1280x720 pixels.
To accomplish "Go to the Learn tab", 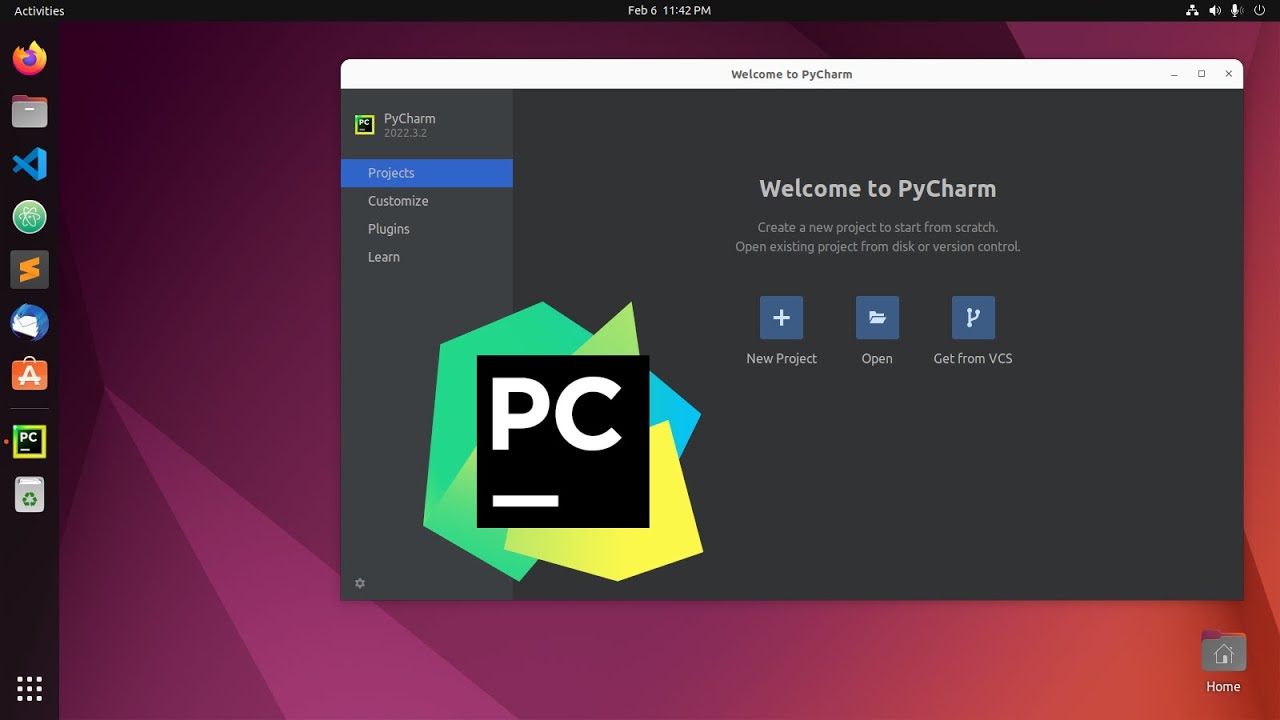I will coord(427,257).
